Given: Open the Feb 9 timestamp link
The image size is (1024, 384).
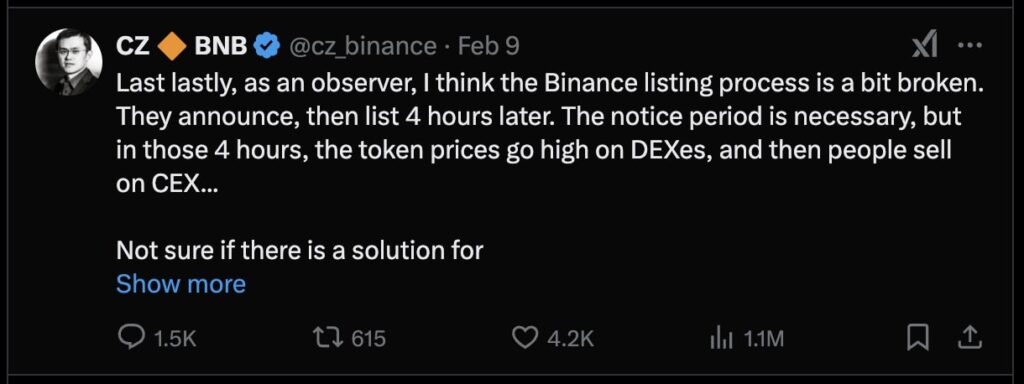Looking at the screenshot, I should pyautogui.click(x=488, y=46).
